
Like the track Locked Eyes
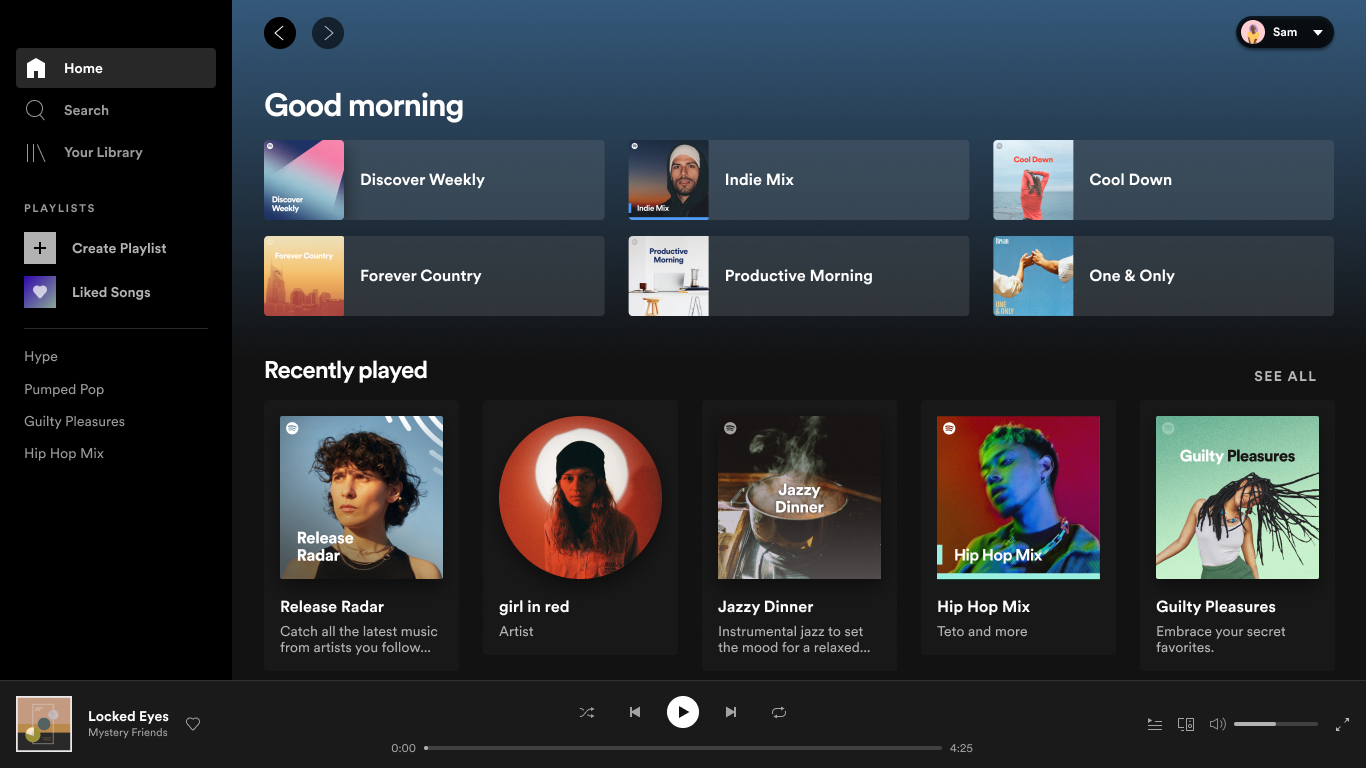click(192, 724)
